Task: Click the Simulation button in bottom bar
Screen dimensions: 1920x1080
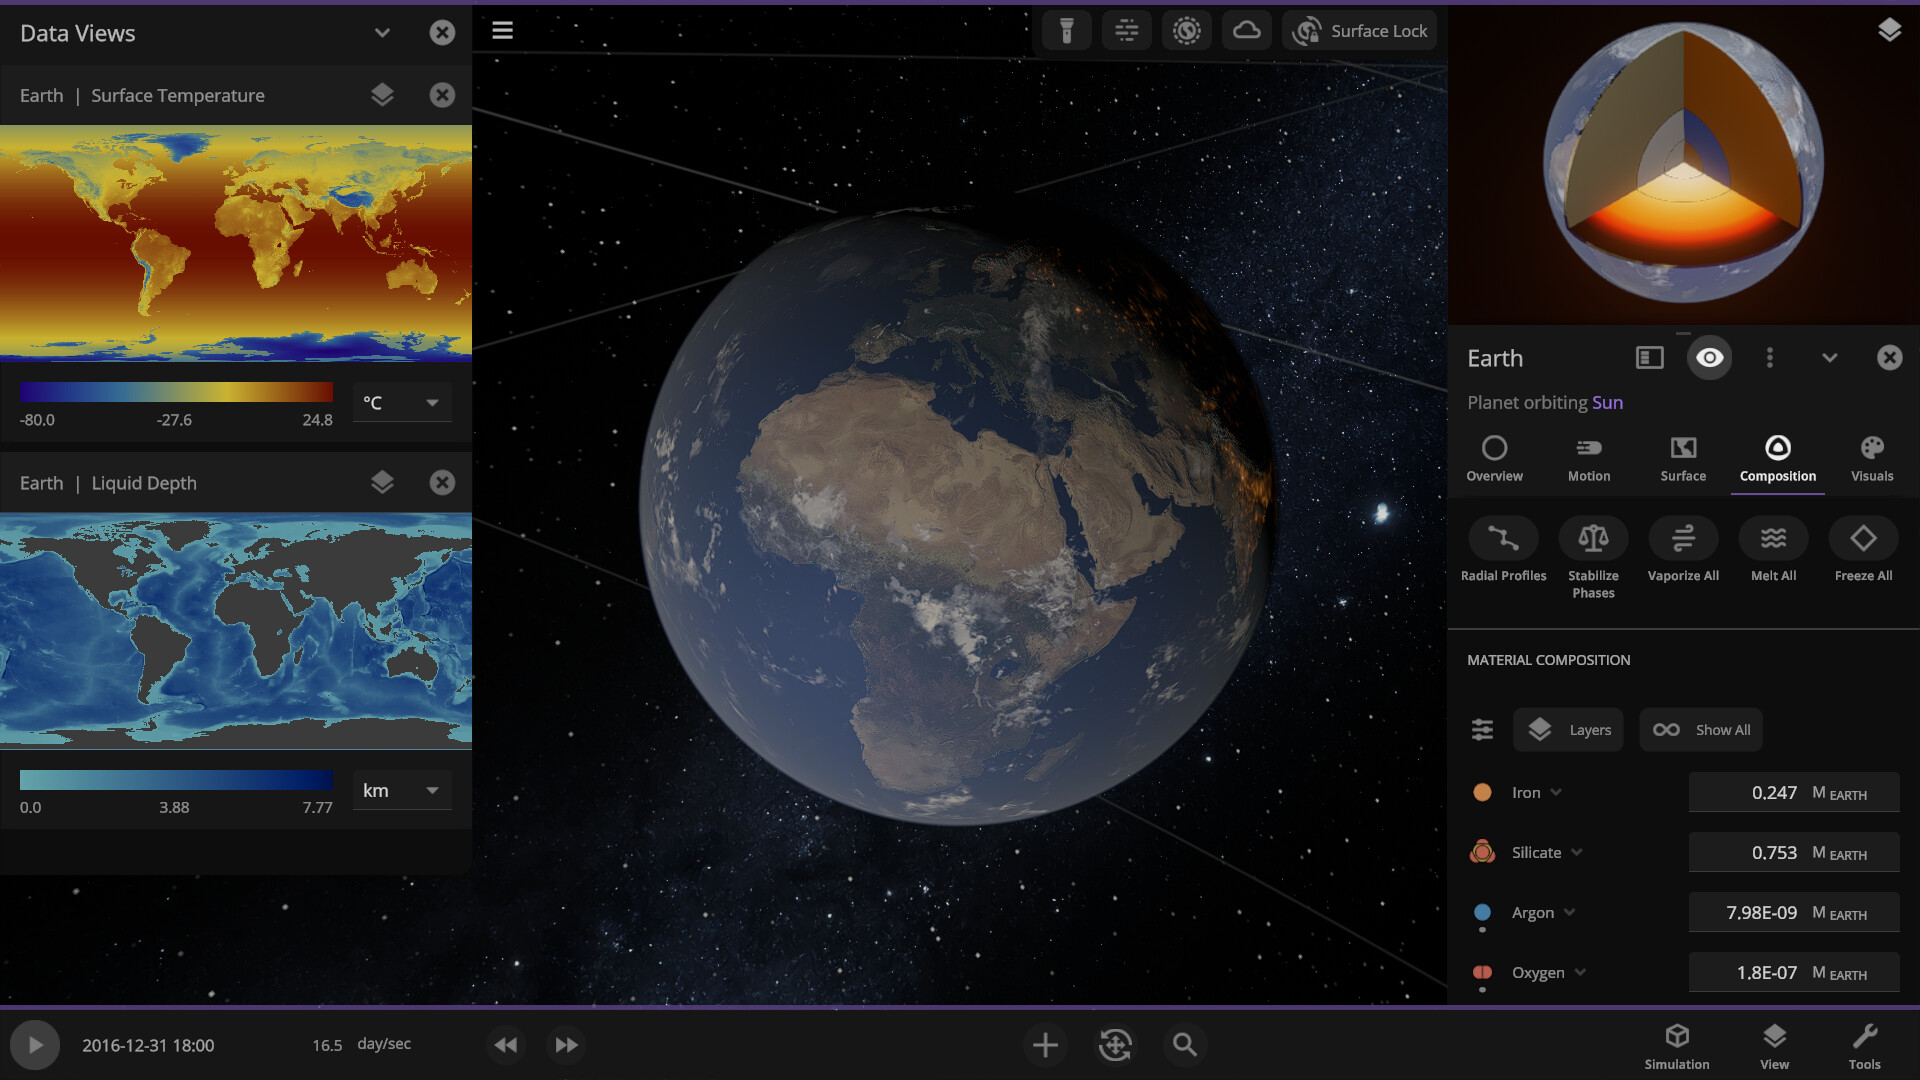Action: pyautogui.click(x=1677, y=1044)
